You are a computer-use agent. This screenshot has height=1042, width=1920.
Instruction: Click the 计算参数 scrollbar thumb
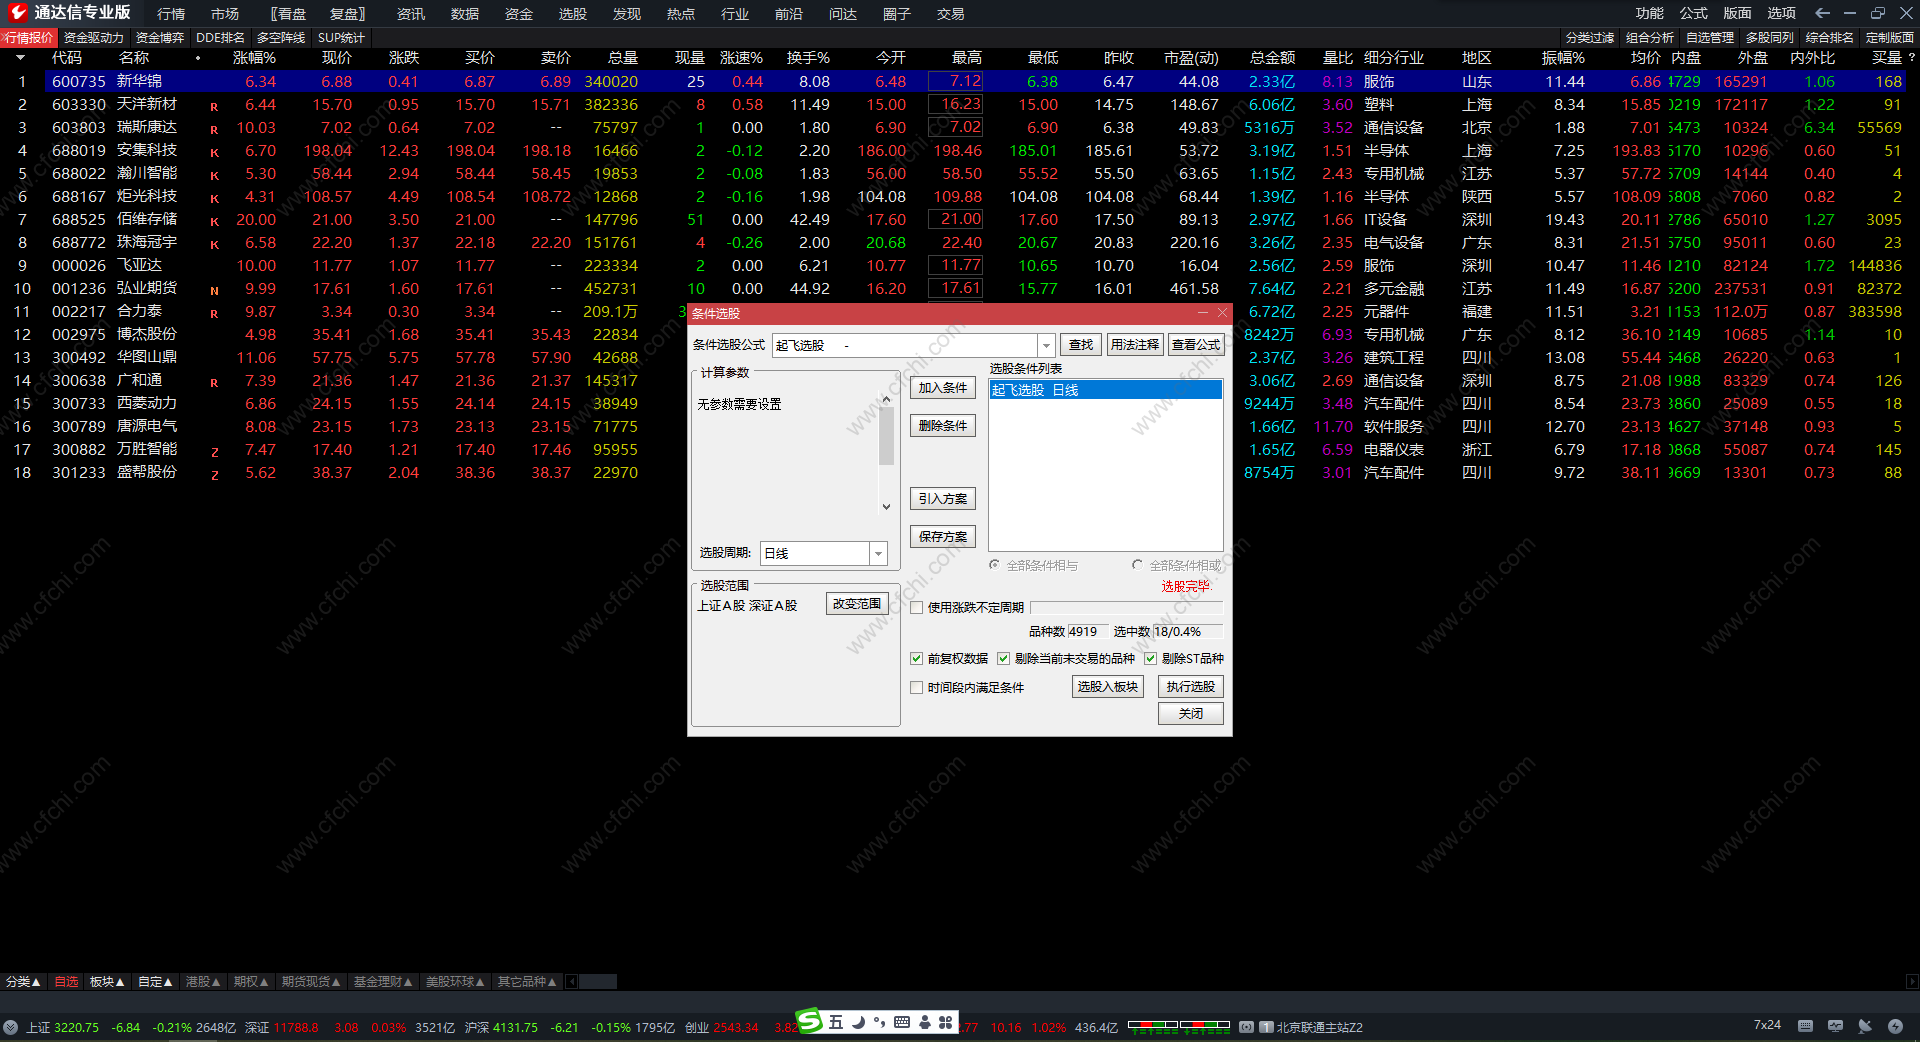click(886, 436)
